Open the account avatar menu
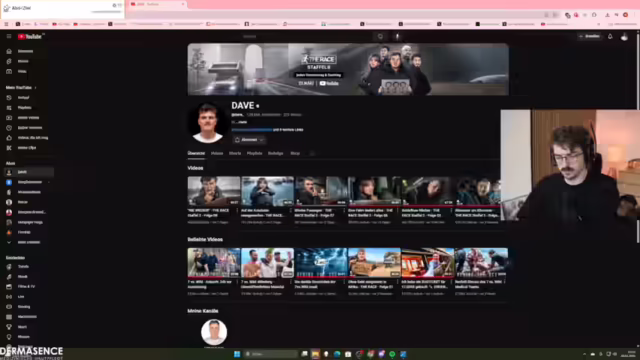The height and width of the screenshot is (360, 640). click(624, 37)
